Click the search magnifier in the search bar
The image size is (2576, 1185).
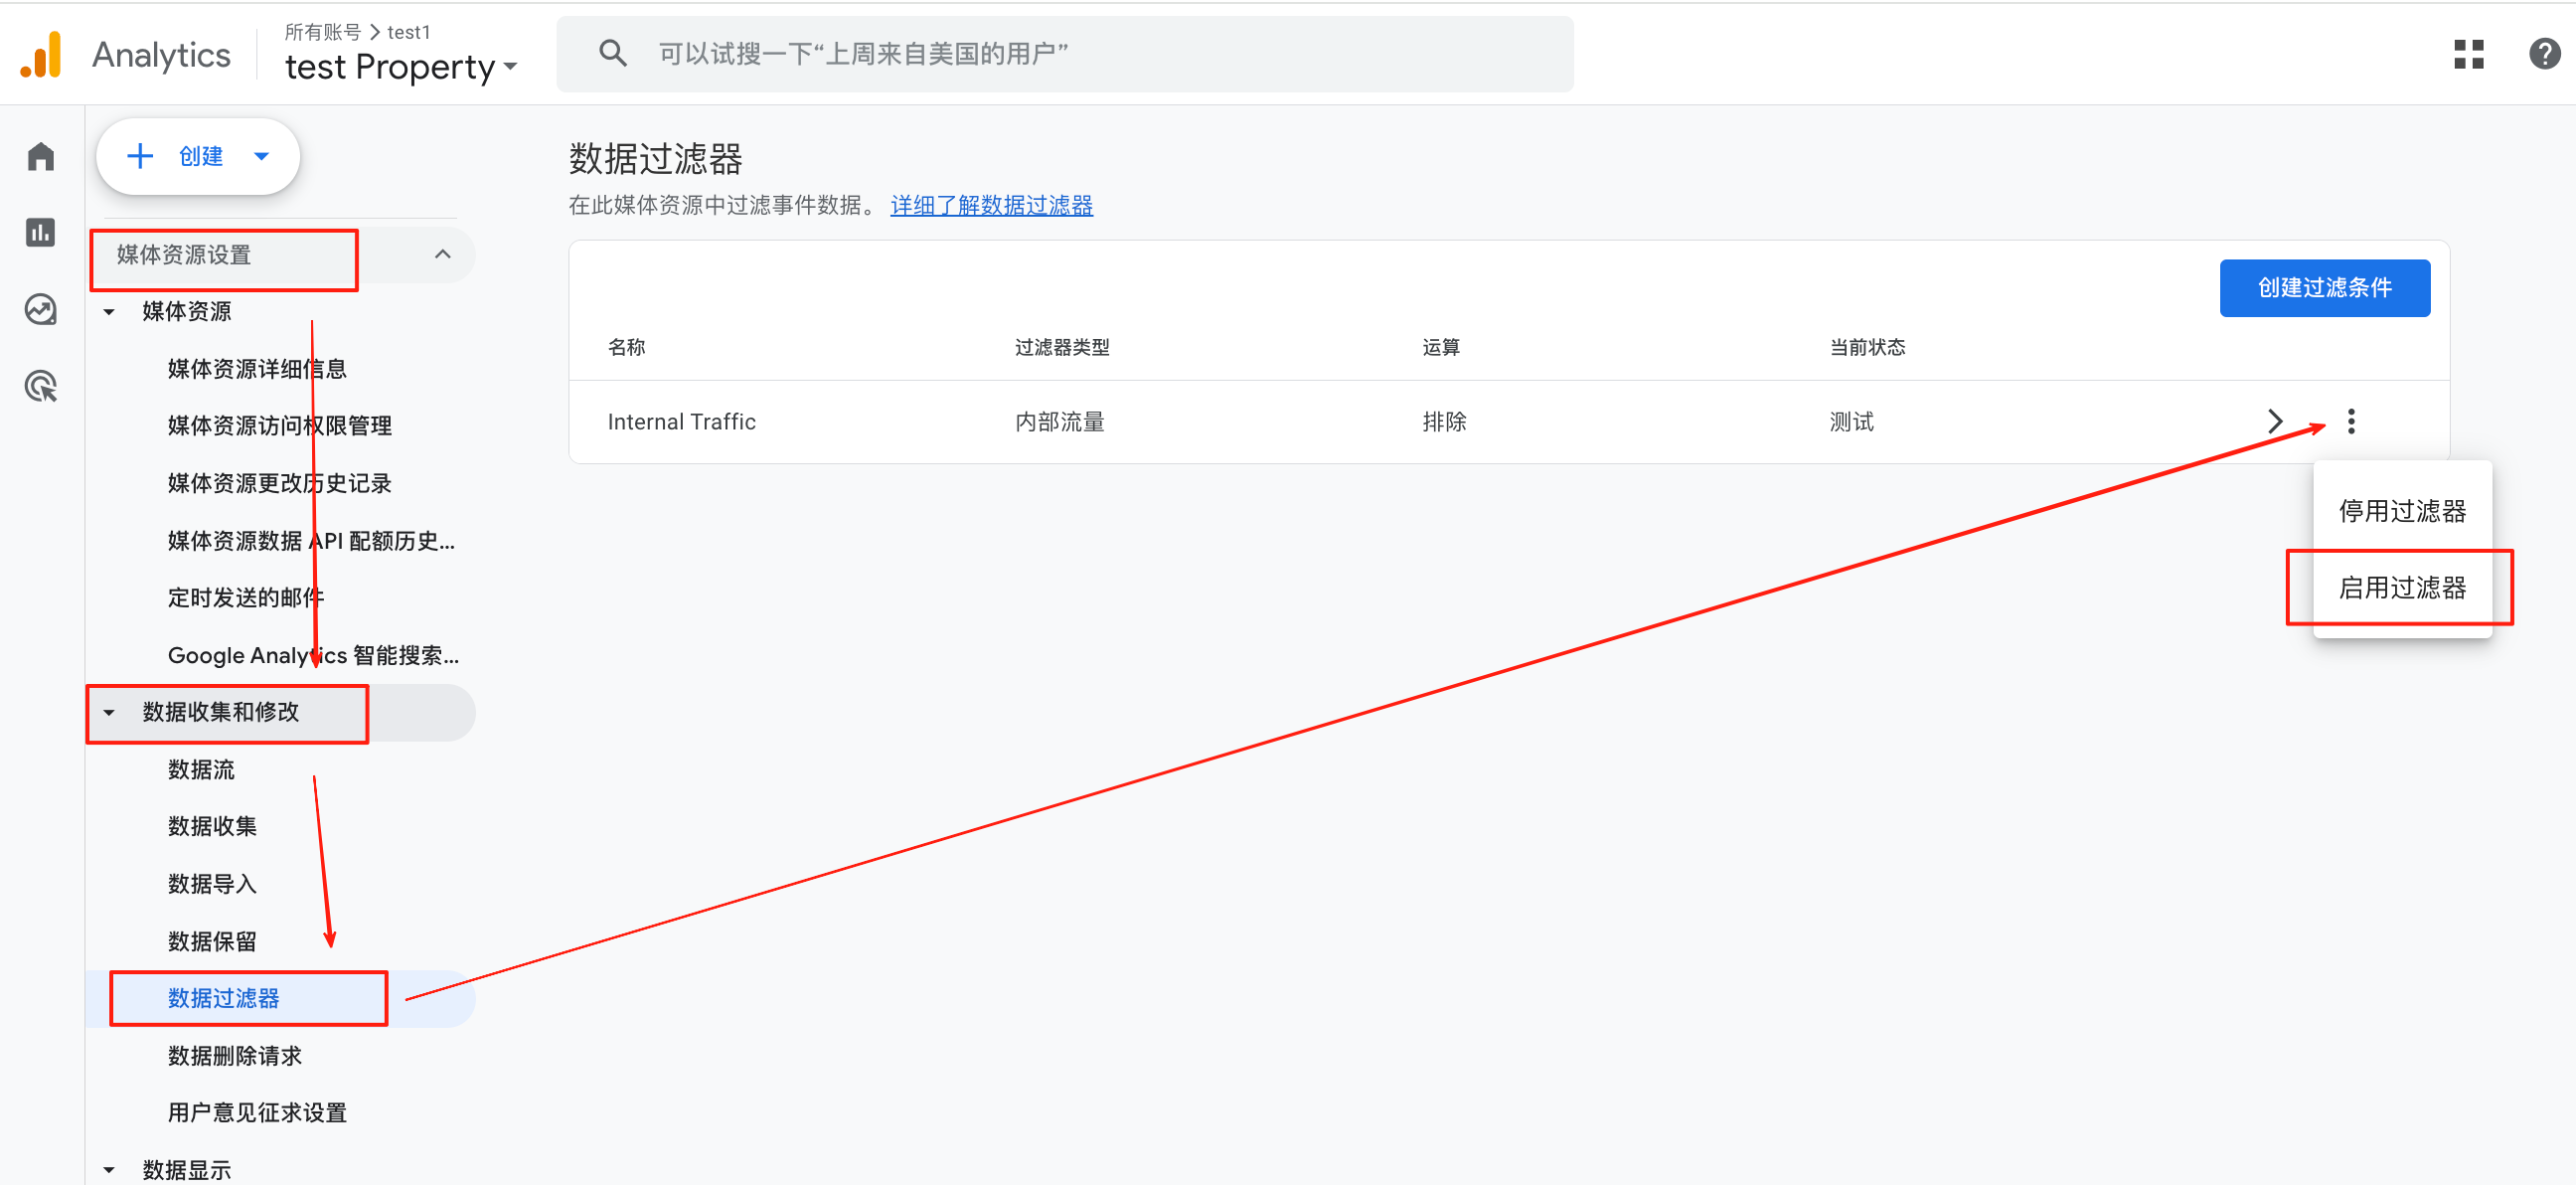coord(613,53)
